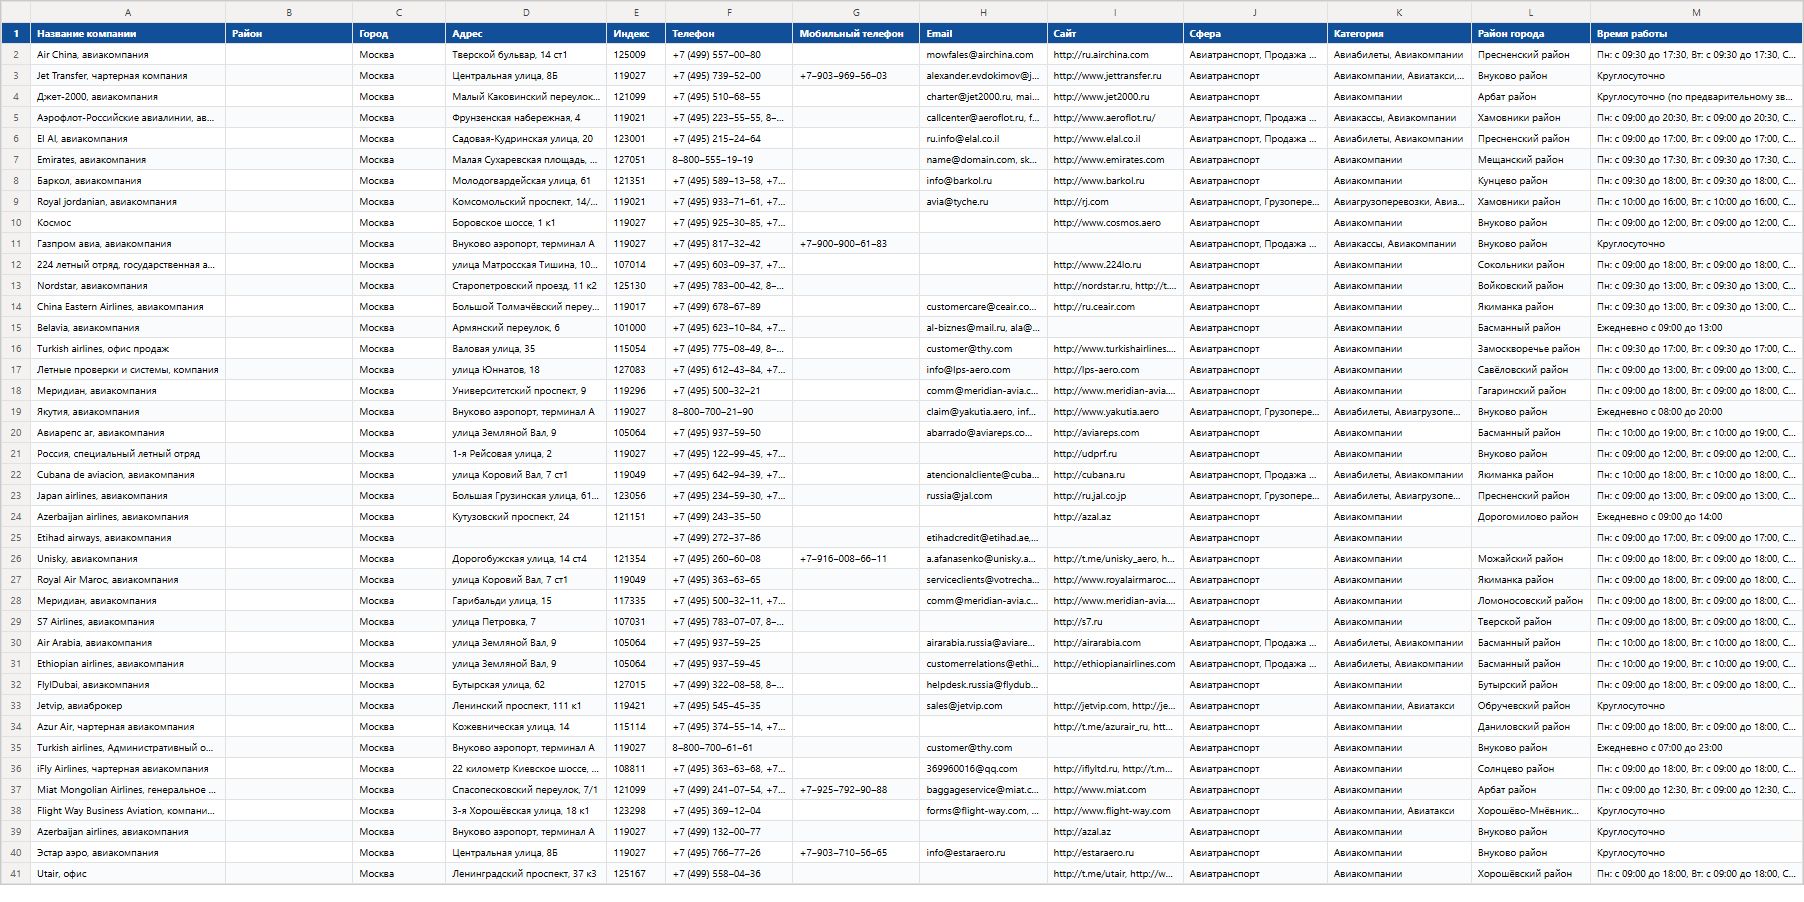Click the 'Район города' header cell
Image resolution: width=1804 pixels, height=902 pixels.
tap(1530, 33)
